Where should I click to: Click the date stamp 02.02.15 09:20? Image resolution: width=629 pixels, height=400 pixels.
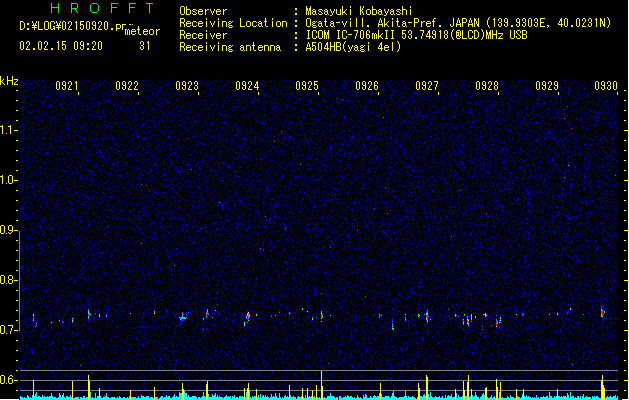click(x=61, y=46)
